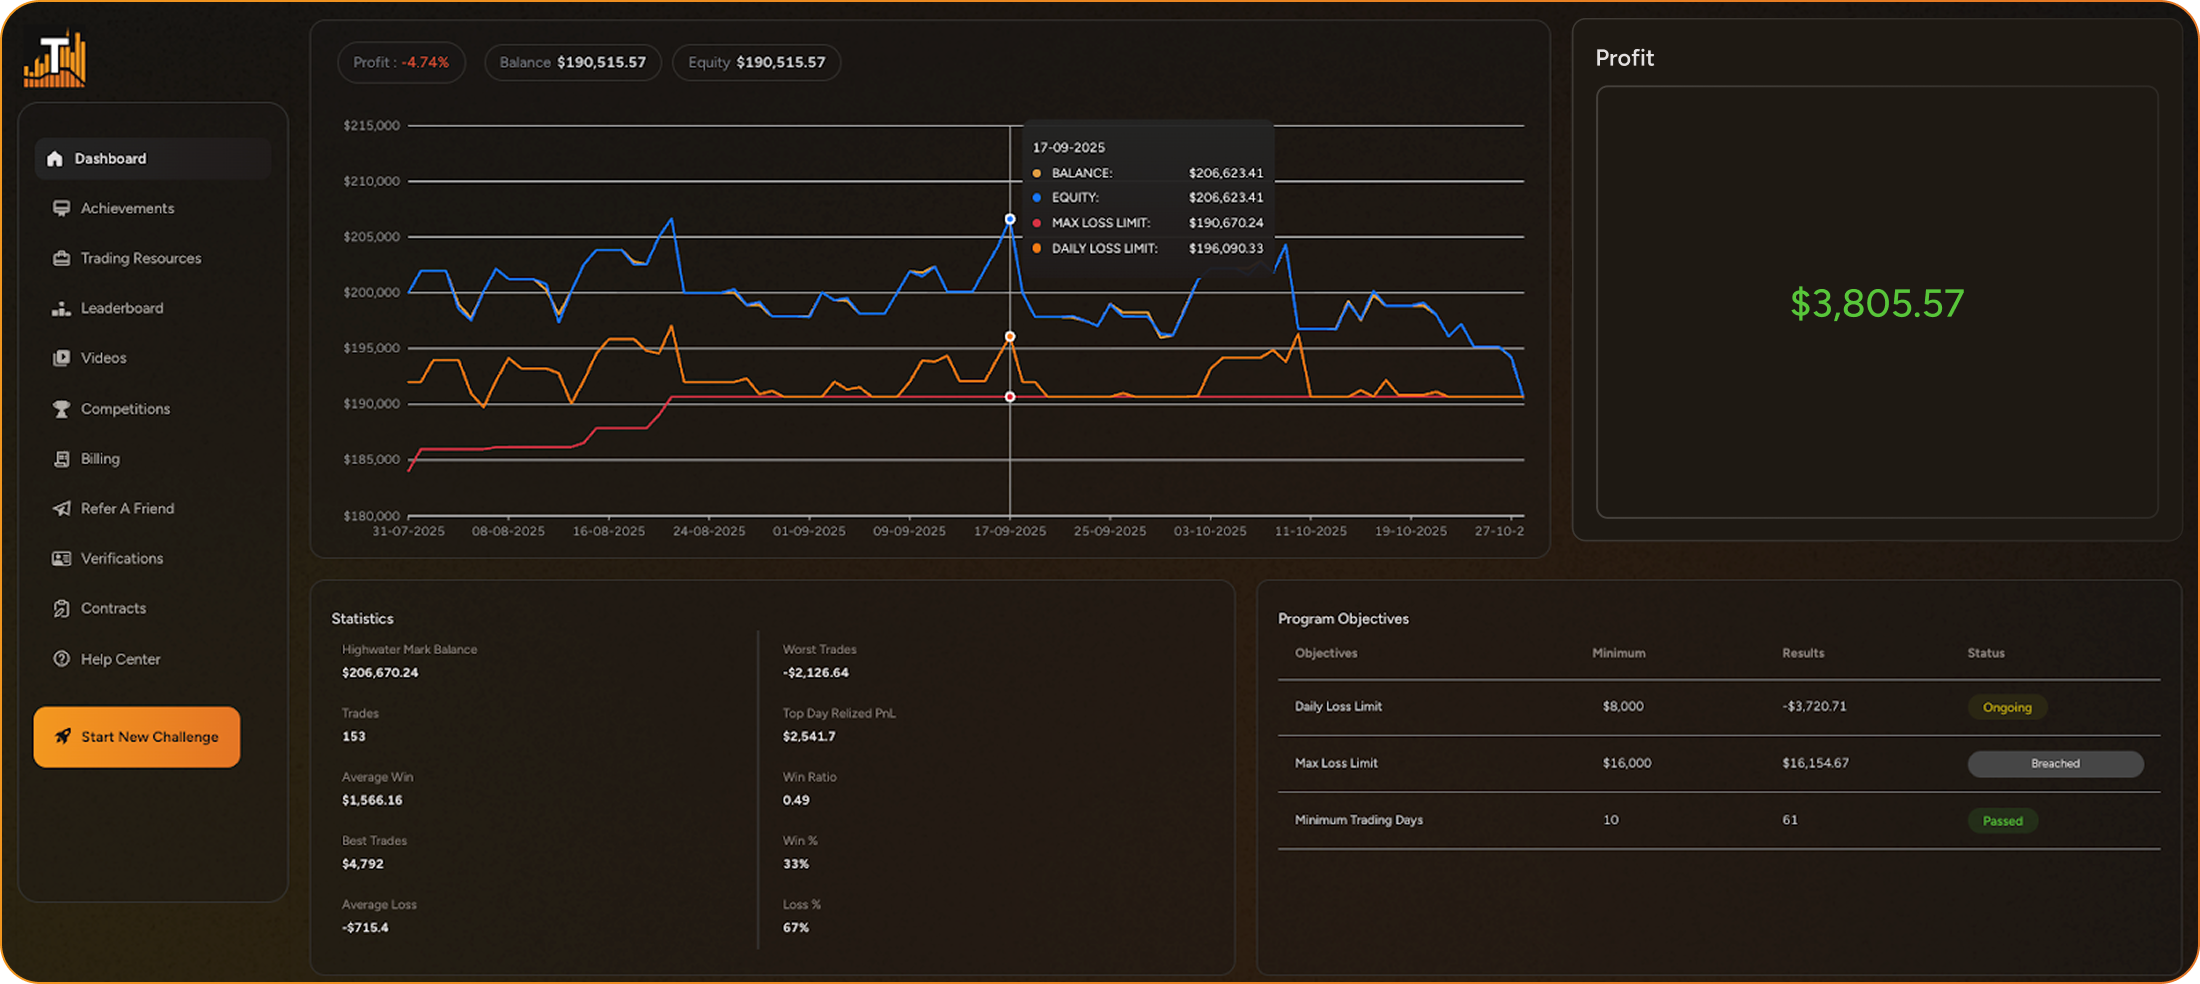
Task: Click the orange T chart logo
Action: pos(55,59)
